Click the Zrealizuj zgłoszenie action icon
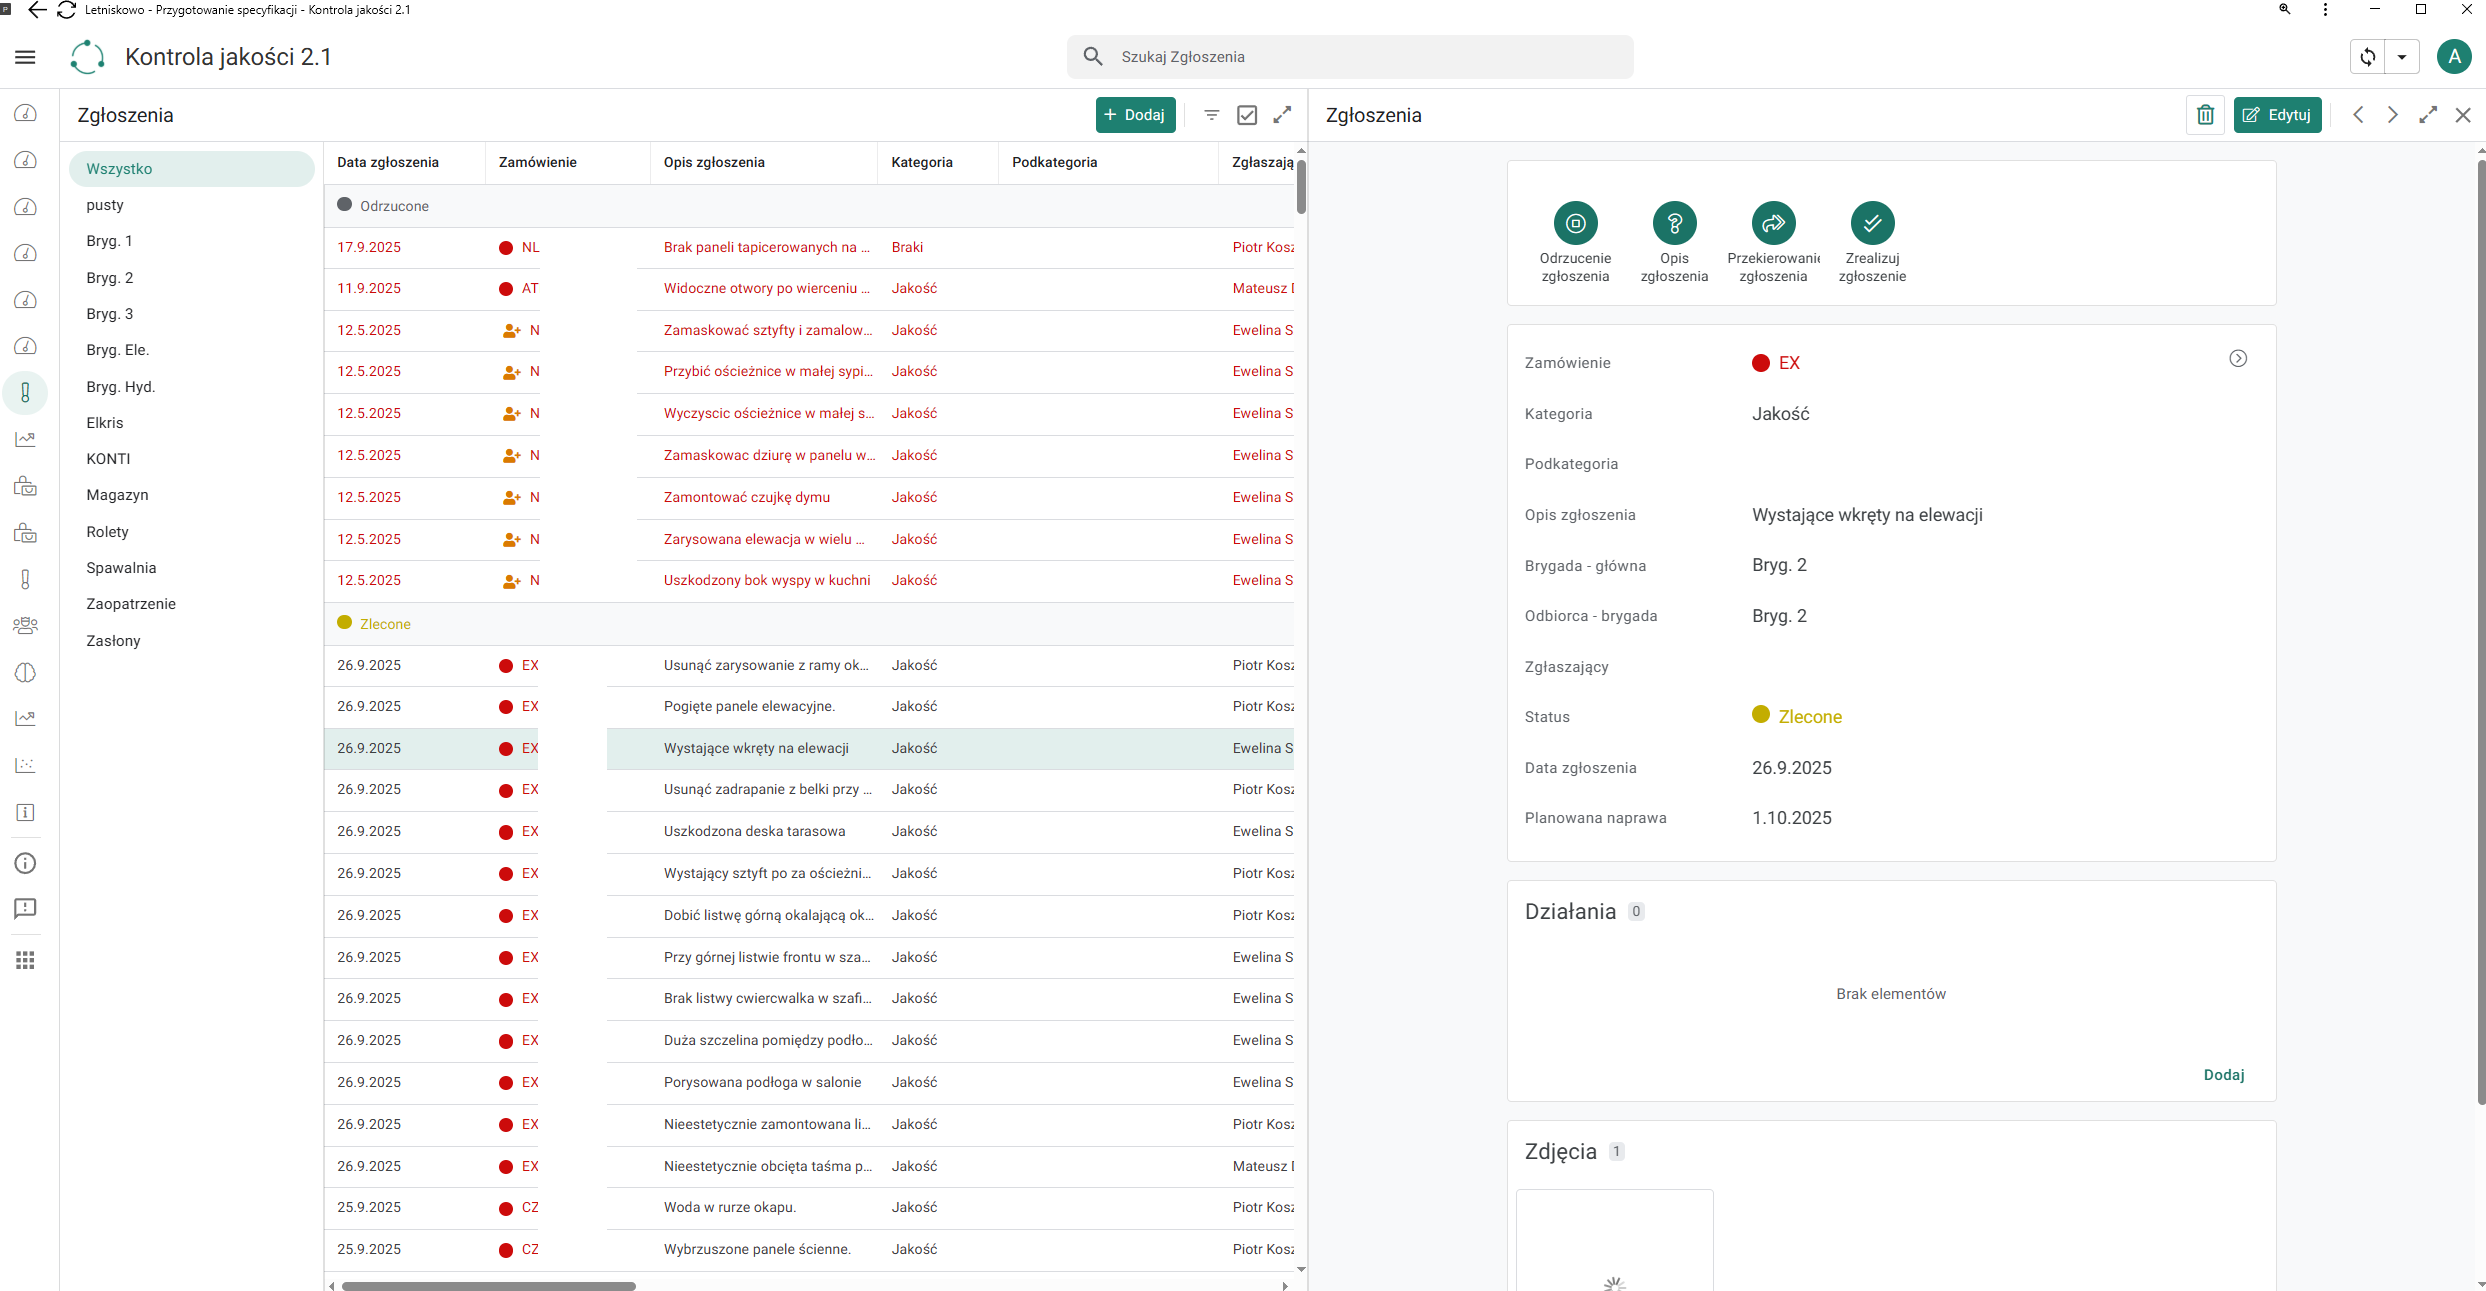 1872,223
